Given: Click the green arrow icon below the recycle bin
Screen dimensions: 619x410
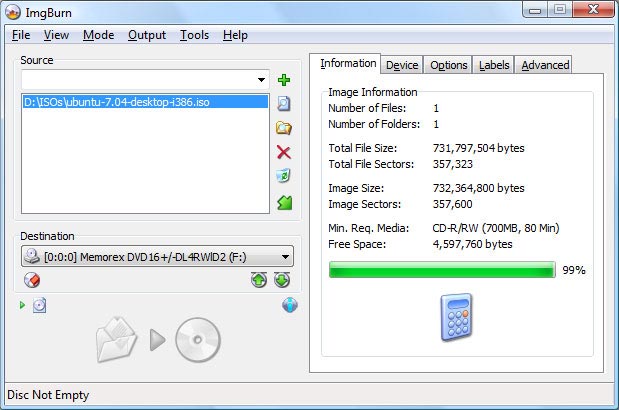Looking at the screenshot, I should click(x=285, y=203).
